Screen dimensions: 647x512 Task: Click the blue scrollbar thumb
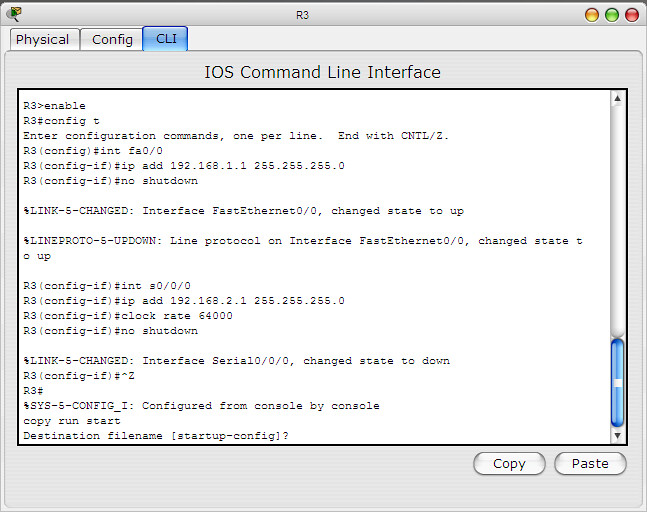(x=617, y=381)
